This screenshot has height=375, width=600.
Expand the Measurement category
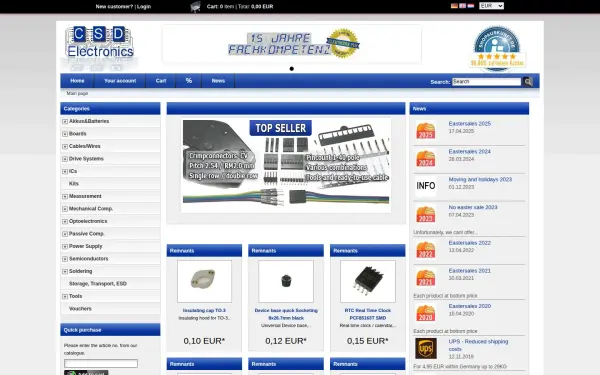(65, 196)
